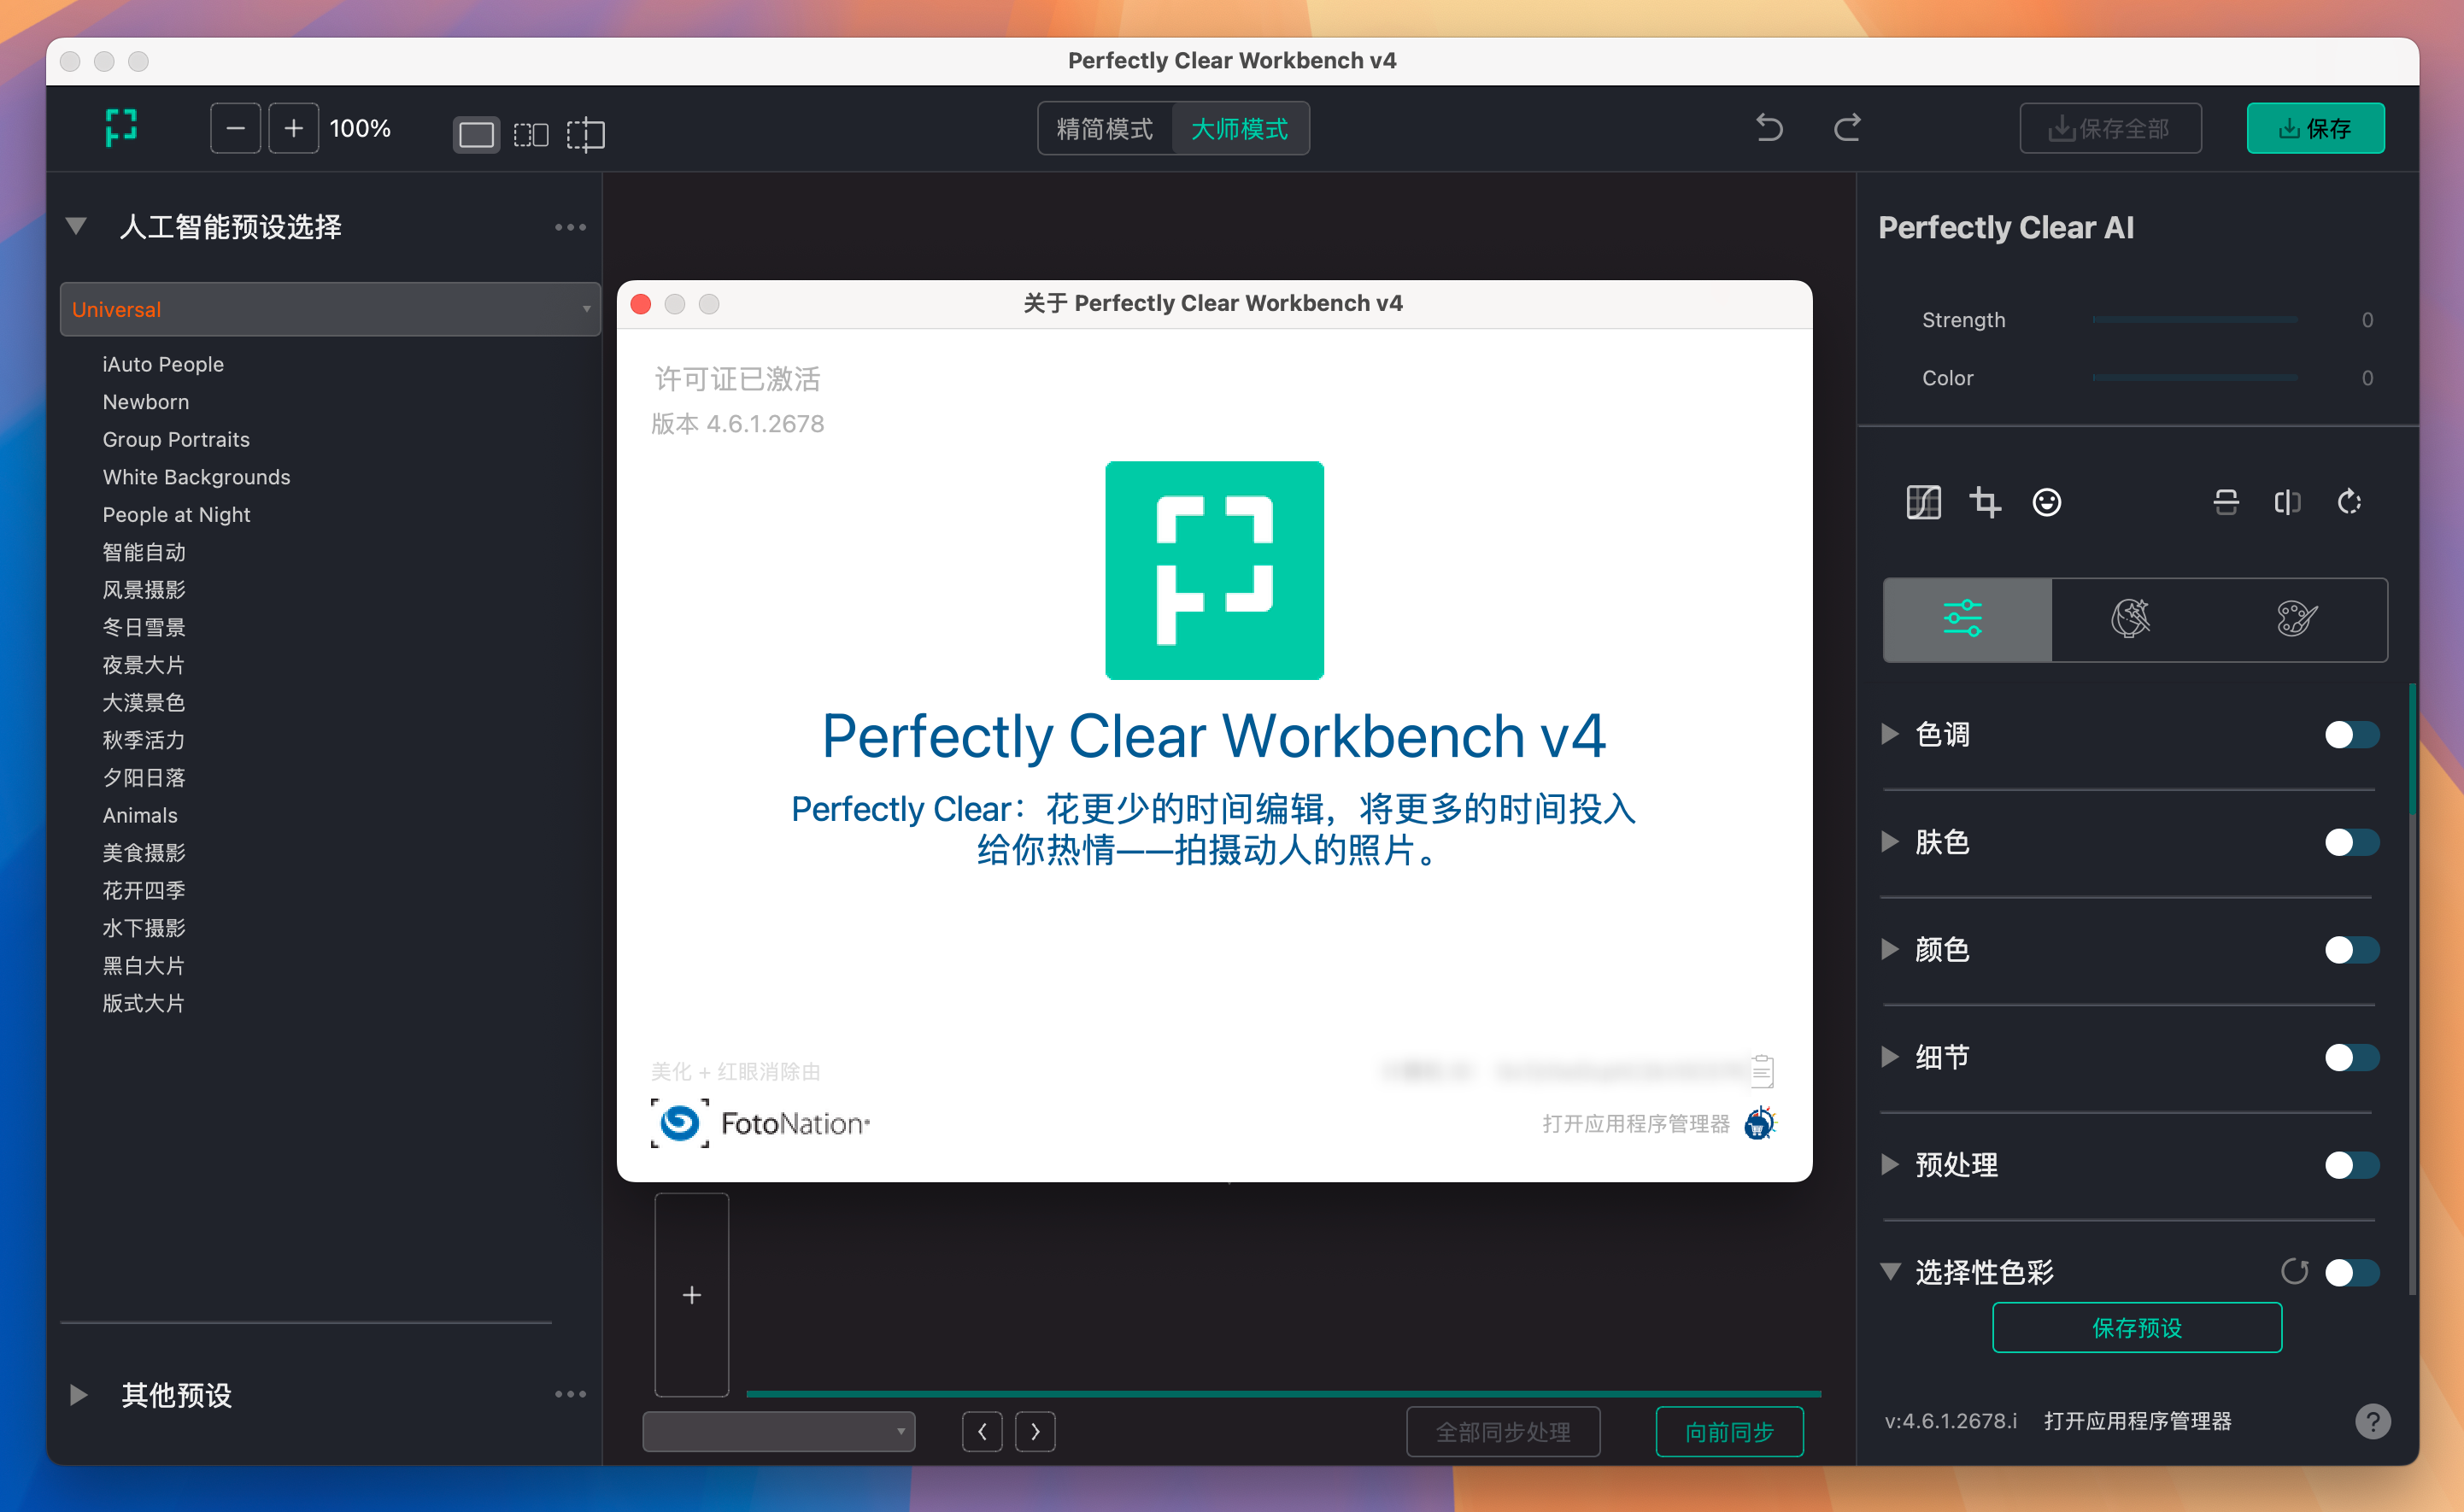Image resolution: width=2464 pixels, height=1512 pixels.
Task: Open help with the question mark icon
Action: click(2372, 1421)
